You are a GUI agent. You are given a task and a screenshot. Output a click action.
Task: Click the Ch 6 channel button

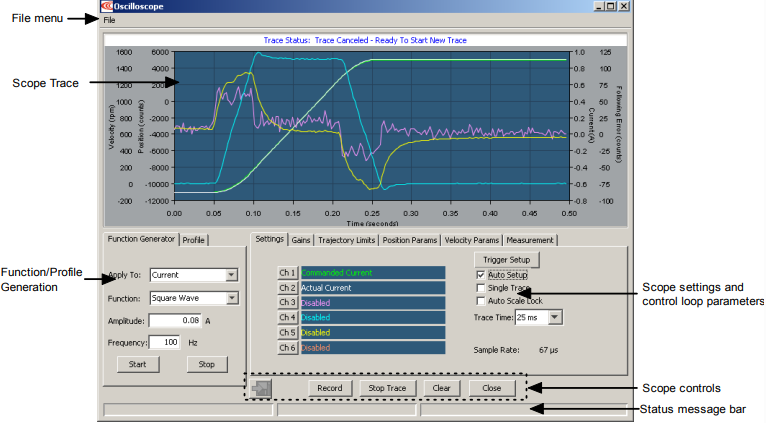coord(287,348)
